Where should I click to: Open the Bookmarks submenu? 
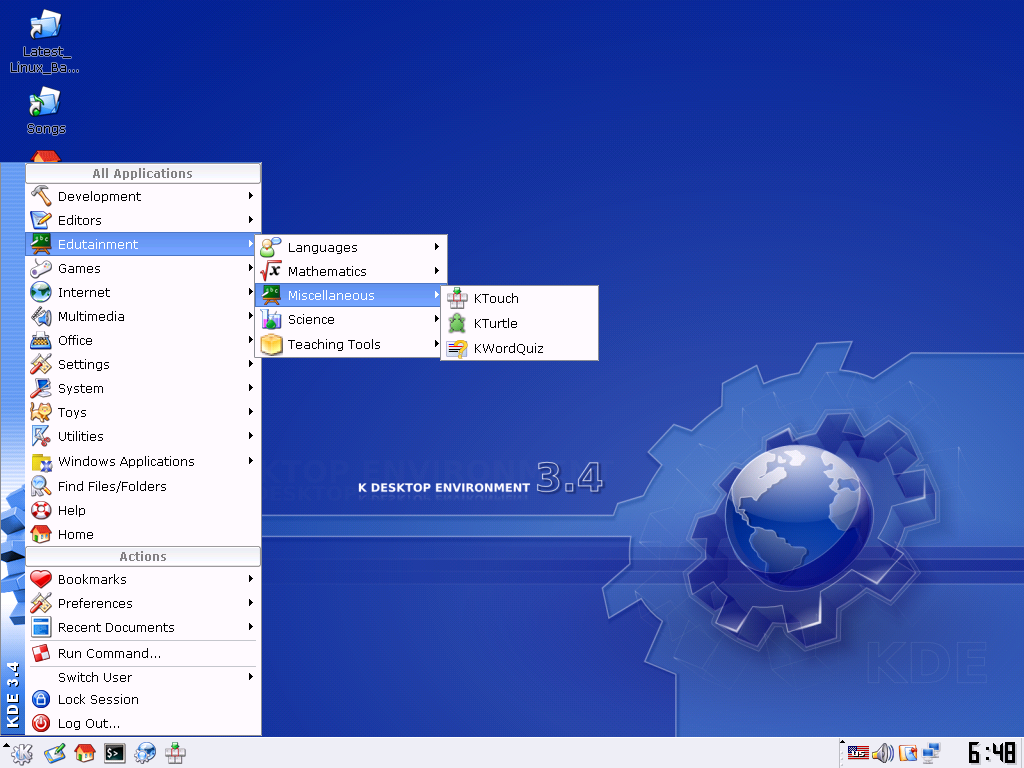tap(143, 579)
